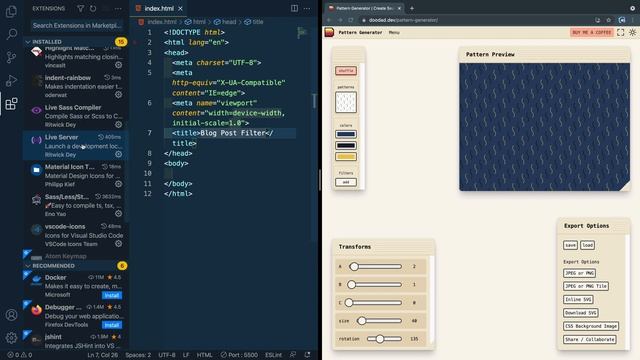Split the editor to the right

(294, 8)
